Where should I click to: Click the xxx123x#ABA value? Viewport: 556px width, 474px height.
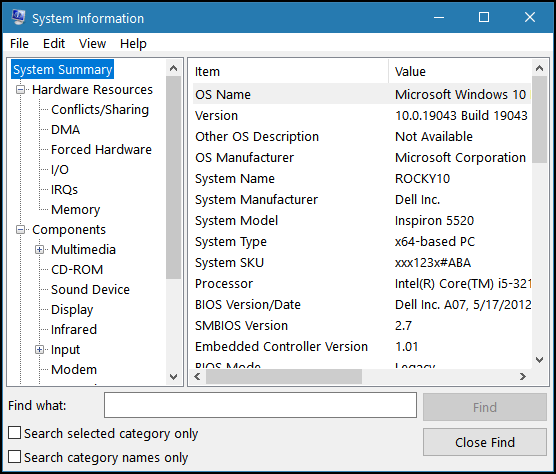433,263
